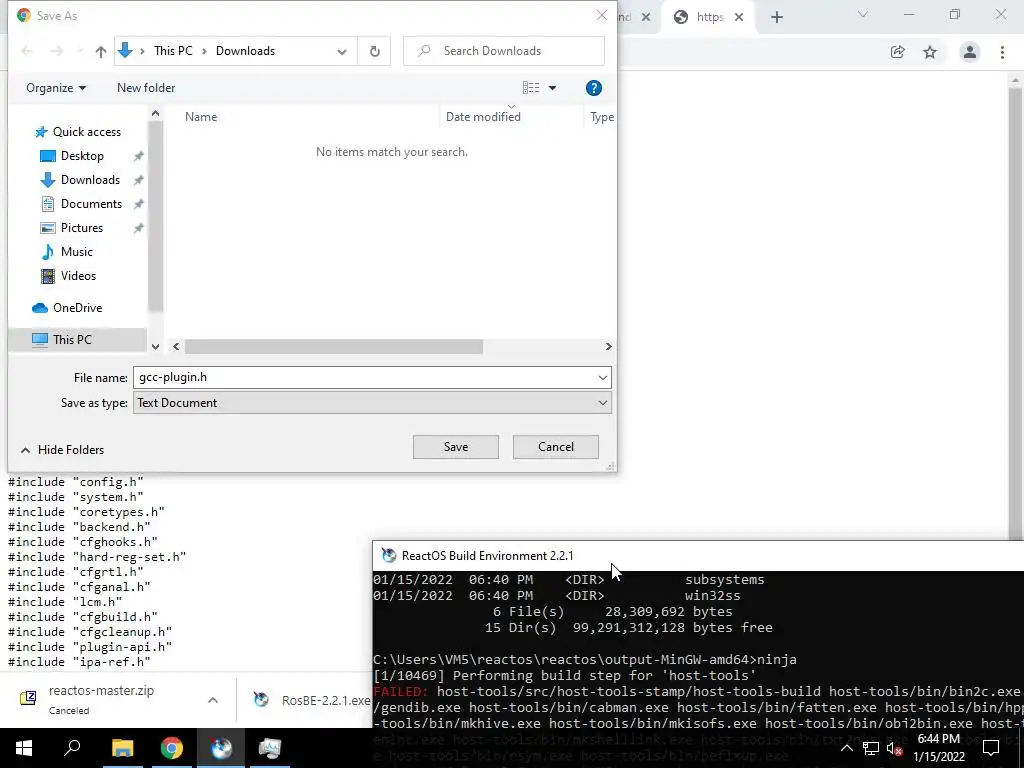The image size is (1024, 768).
Task: Pin icon next to Desktop in sidebar
Action: coord(138,156)
